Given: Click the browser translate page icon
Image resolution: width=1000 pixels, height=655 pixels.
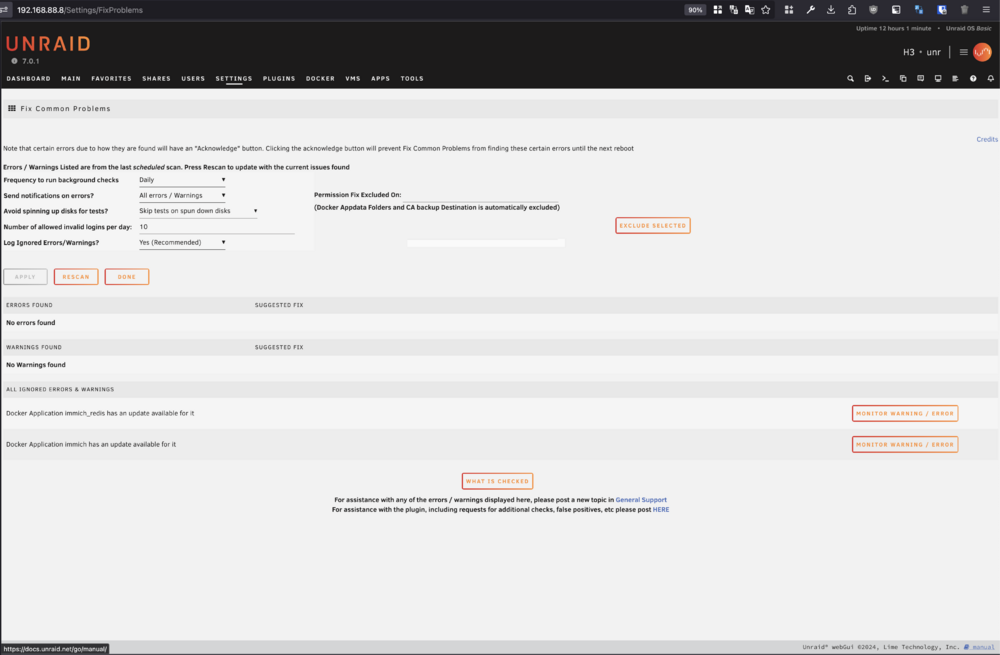Looking at the screenshot, I should click(749, 10).
